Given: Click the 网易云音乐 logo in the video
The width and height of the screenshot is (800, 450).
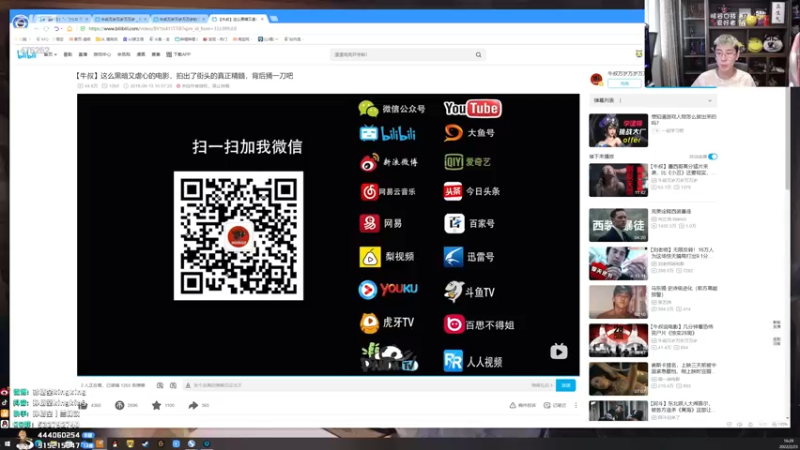Looking at the screenshot, I should 388,192.
